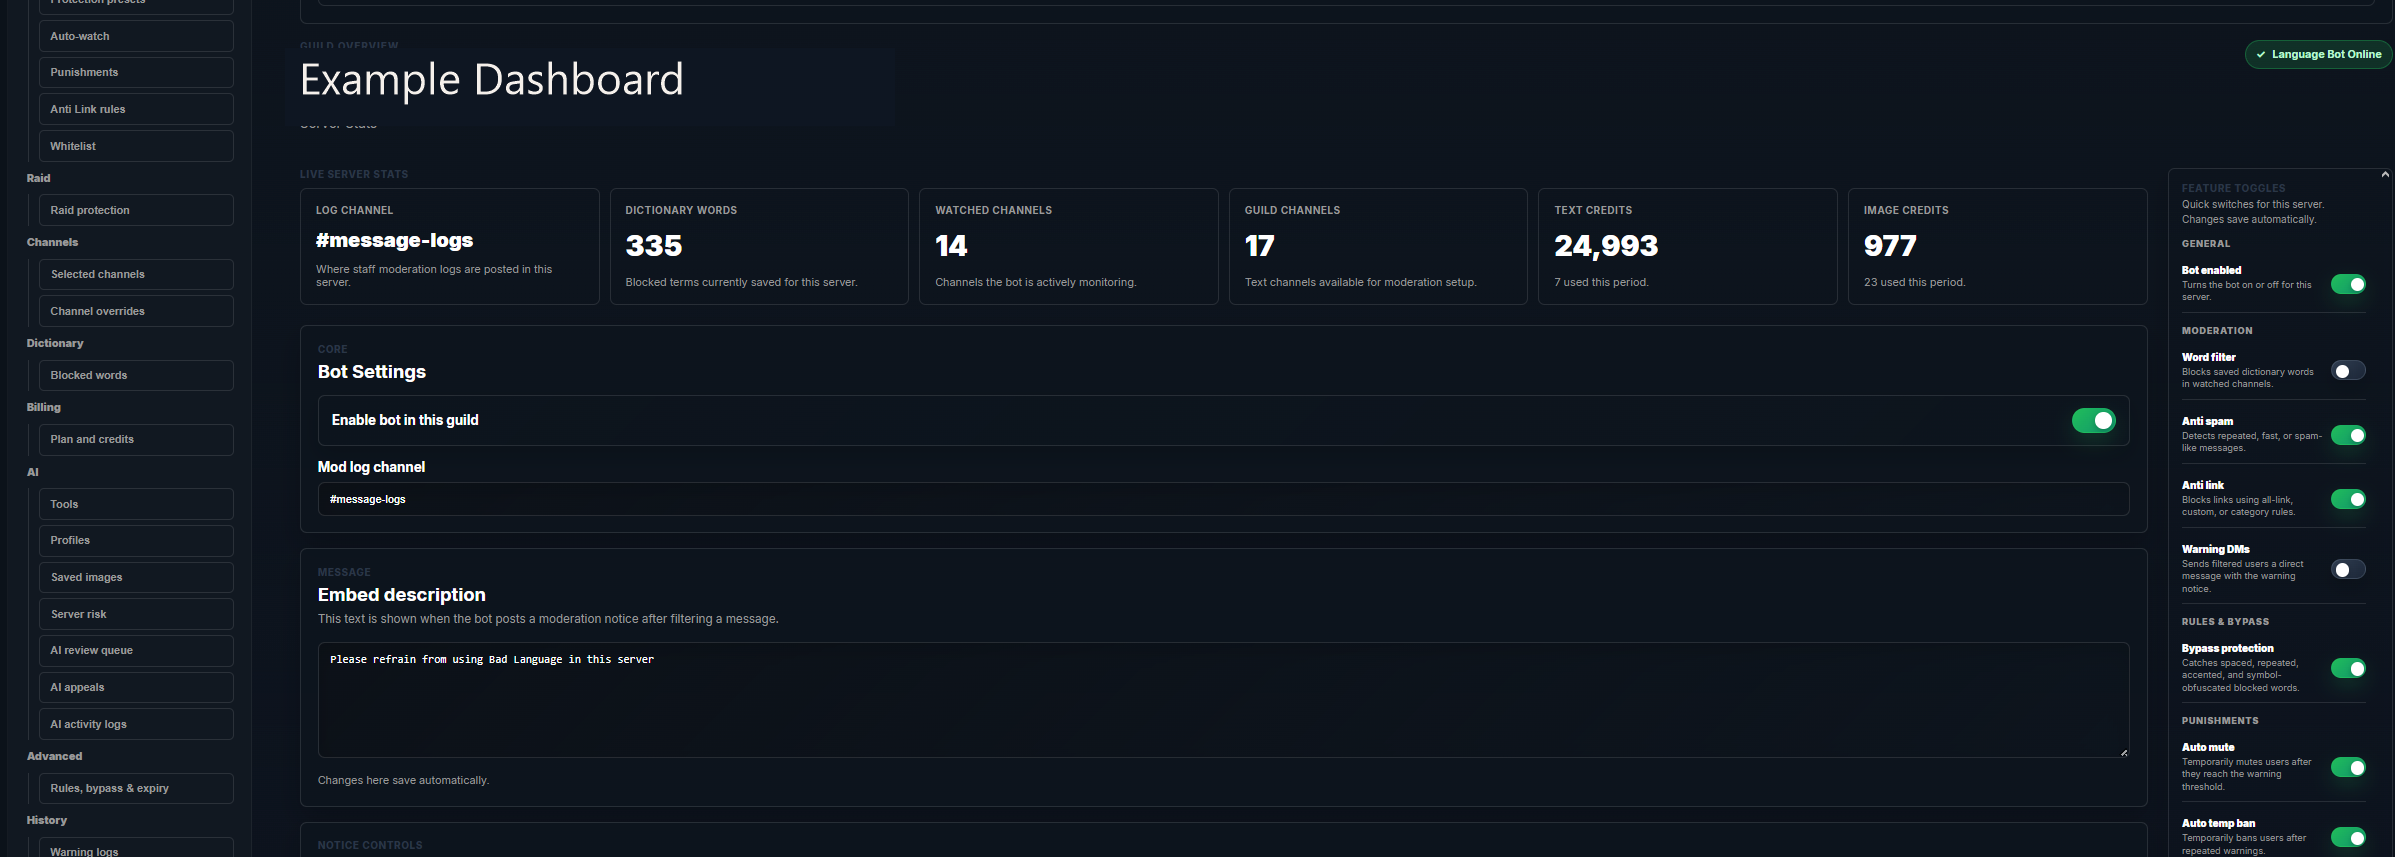This screenshot has height=857, width=2395.
Task: Click the checkmark icon in Online badge
Action: (2260, 54)
